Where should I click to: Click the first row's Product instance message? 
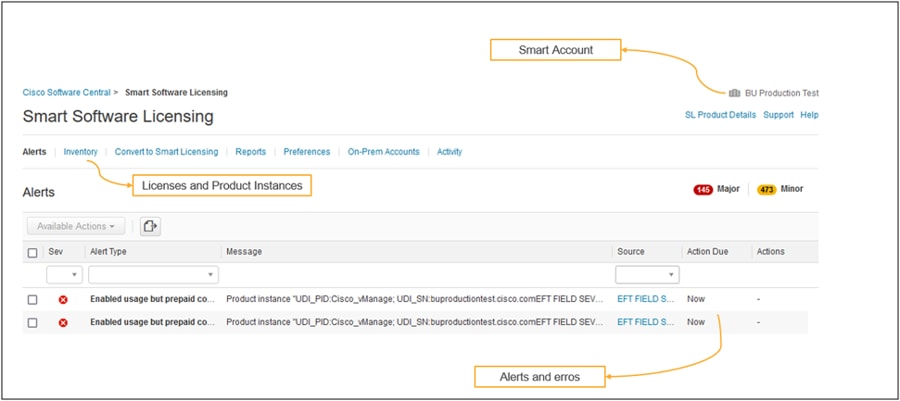coord(415,299)
